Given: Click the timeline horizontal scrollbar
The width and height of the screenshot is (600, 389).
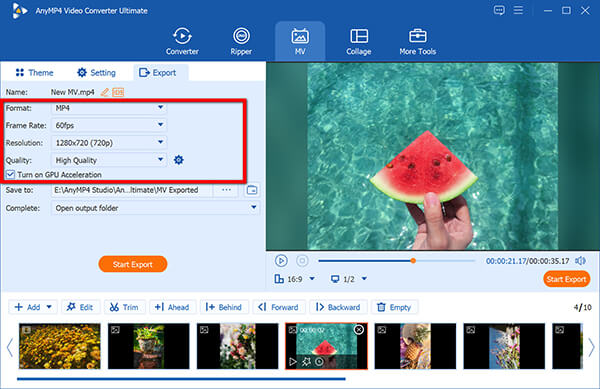Looking at the screenshot, I should (x=181, y=379).
